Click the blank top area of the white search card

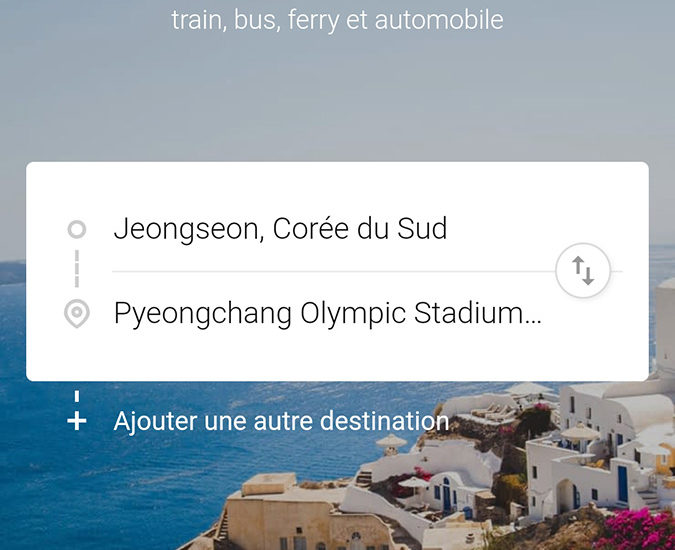click(x=337, y=184)
